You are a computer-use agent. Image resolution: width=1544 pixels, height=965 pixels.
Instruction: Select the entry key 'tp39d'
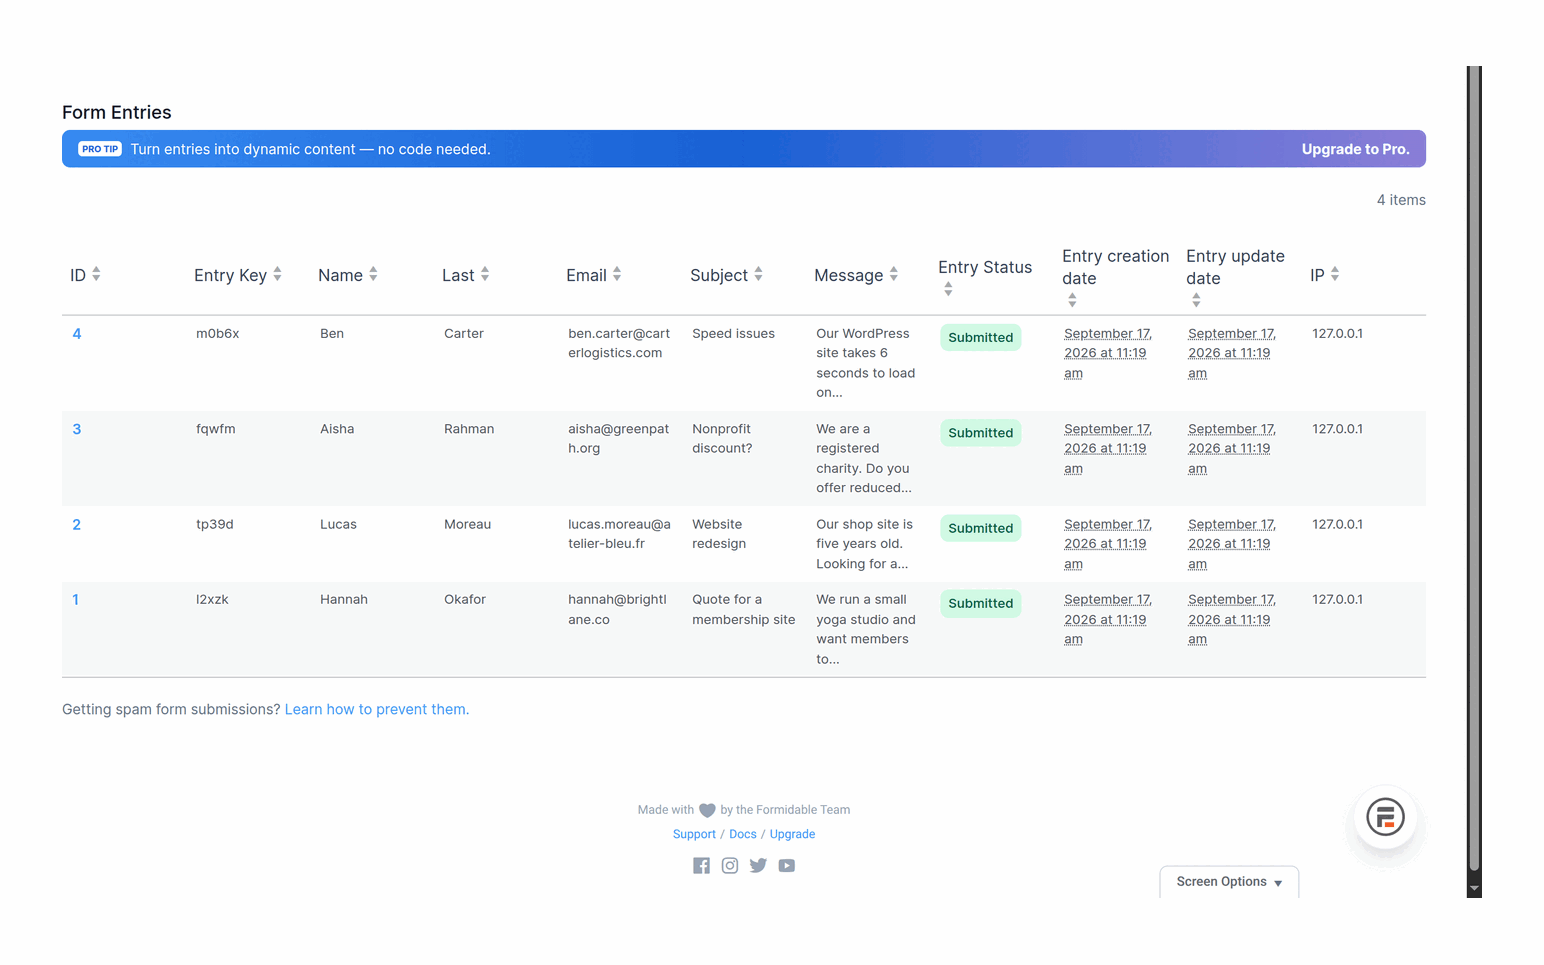click(215, 524)
